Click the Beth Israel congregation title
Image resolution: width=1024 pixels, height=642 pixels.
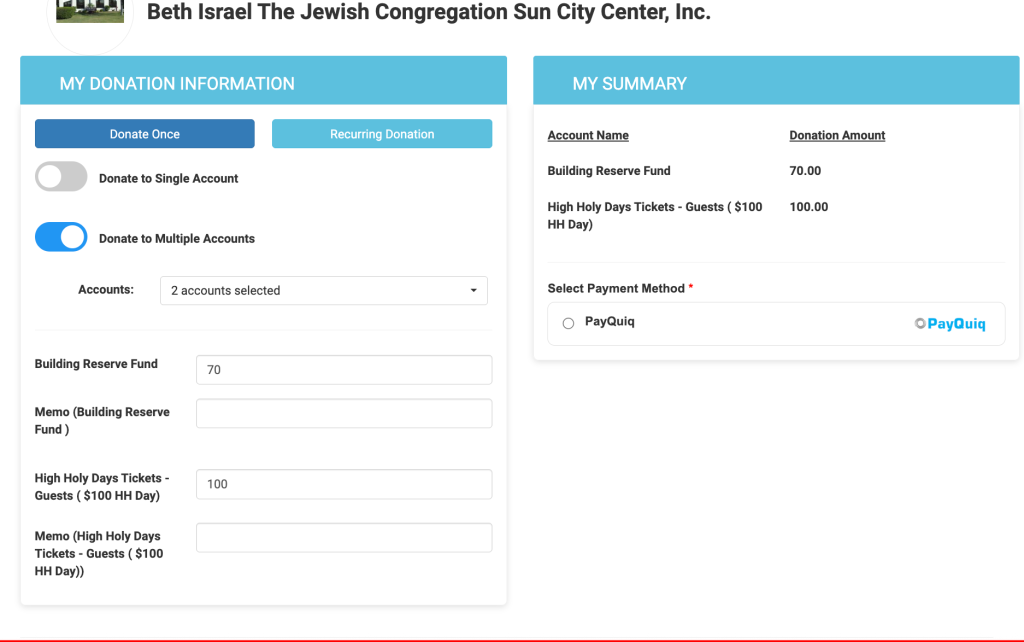click(x=428, y=13)
